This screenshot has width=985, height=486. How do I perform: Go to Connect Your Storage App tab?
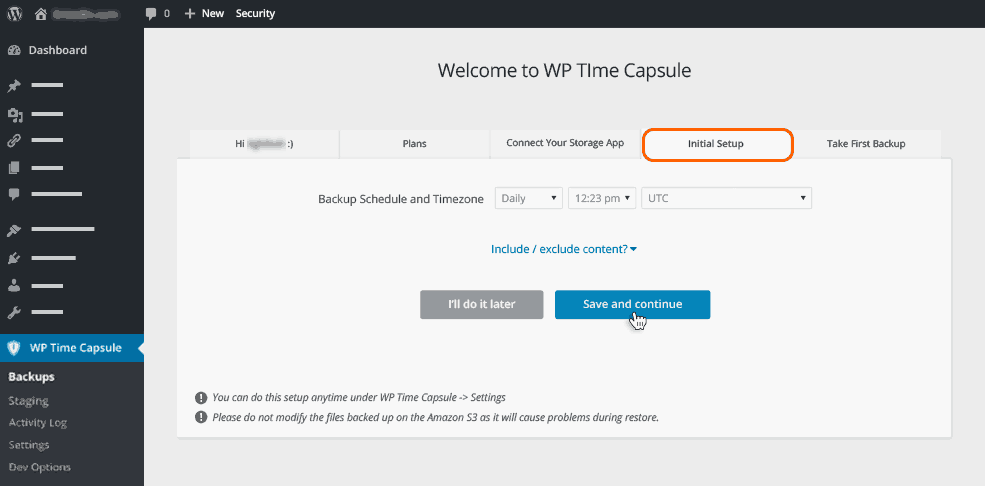565,143
